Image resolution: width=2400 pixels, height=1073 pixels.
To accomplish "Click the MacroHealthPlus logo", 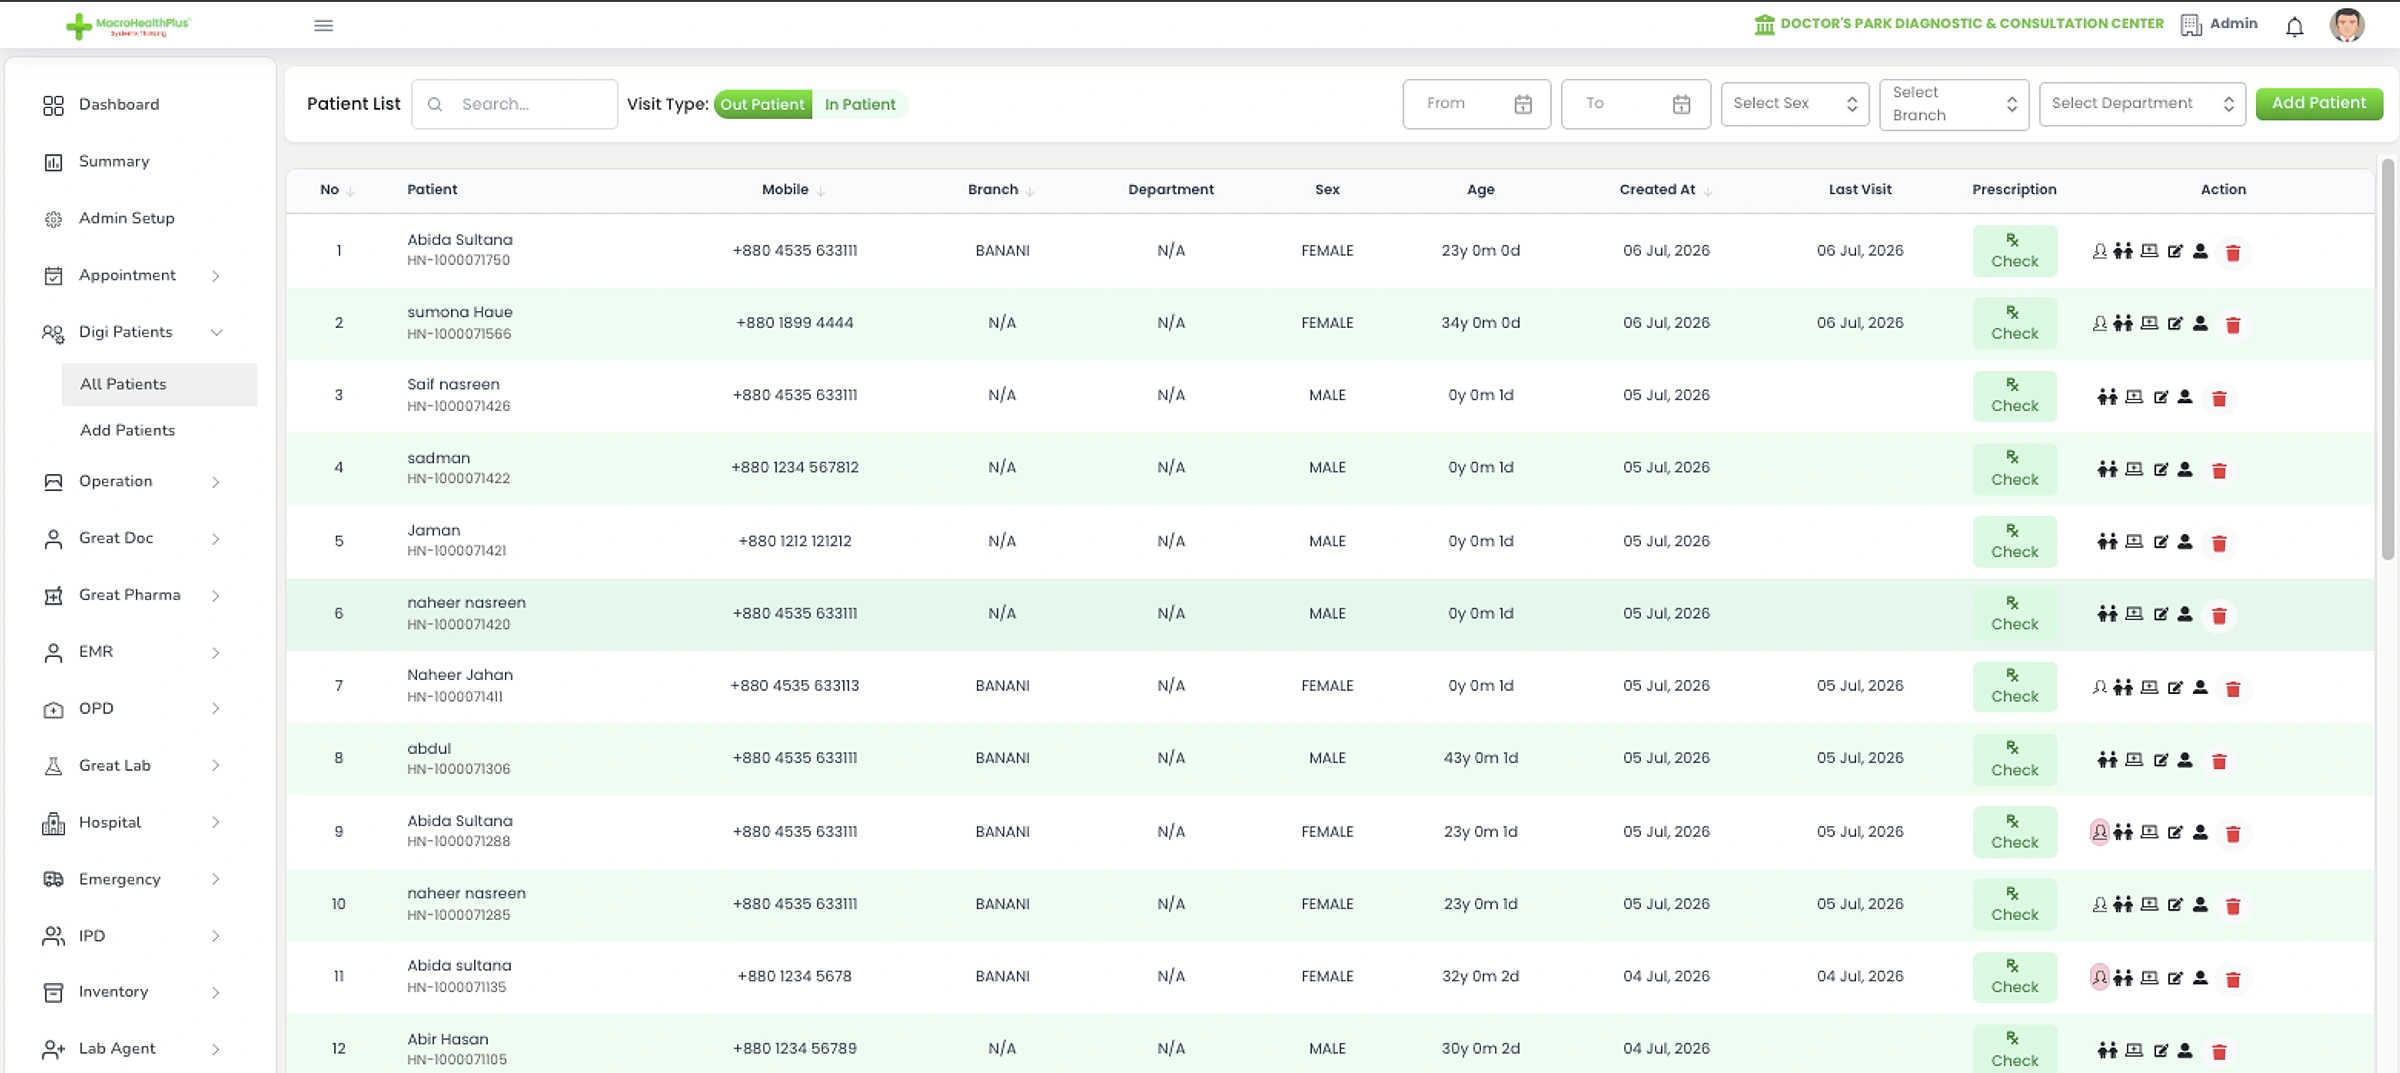I will pos(128,25).
